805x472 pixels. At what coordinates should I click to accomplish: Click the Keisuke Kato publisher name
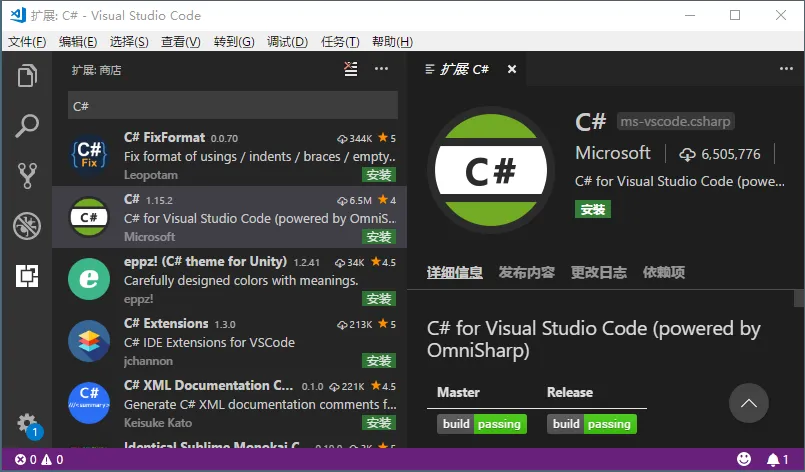click(158, 423)
